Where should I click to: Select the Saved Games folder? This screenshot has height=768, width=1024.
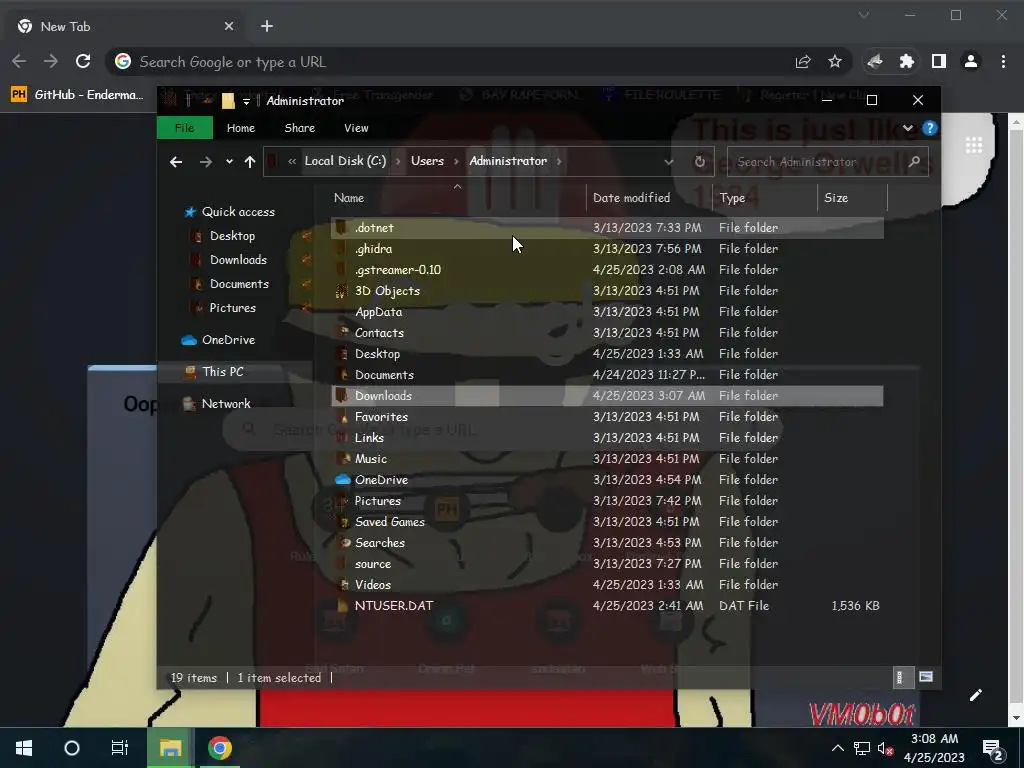tap(607, 522)
